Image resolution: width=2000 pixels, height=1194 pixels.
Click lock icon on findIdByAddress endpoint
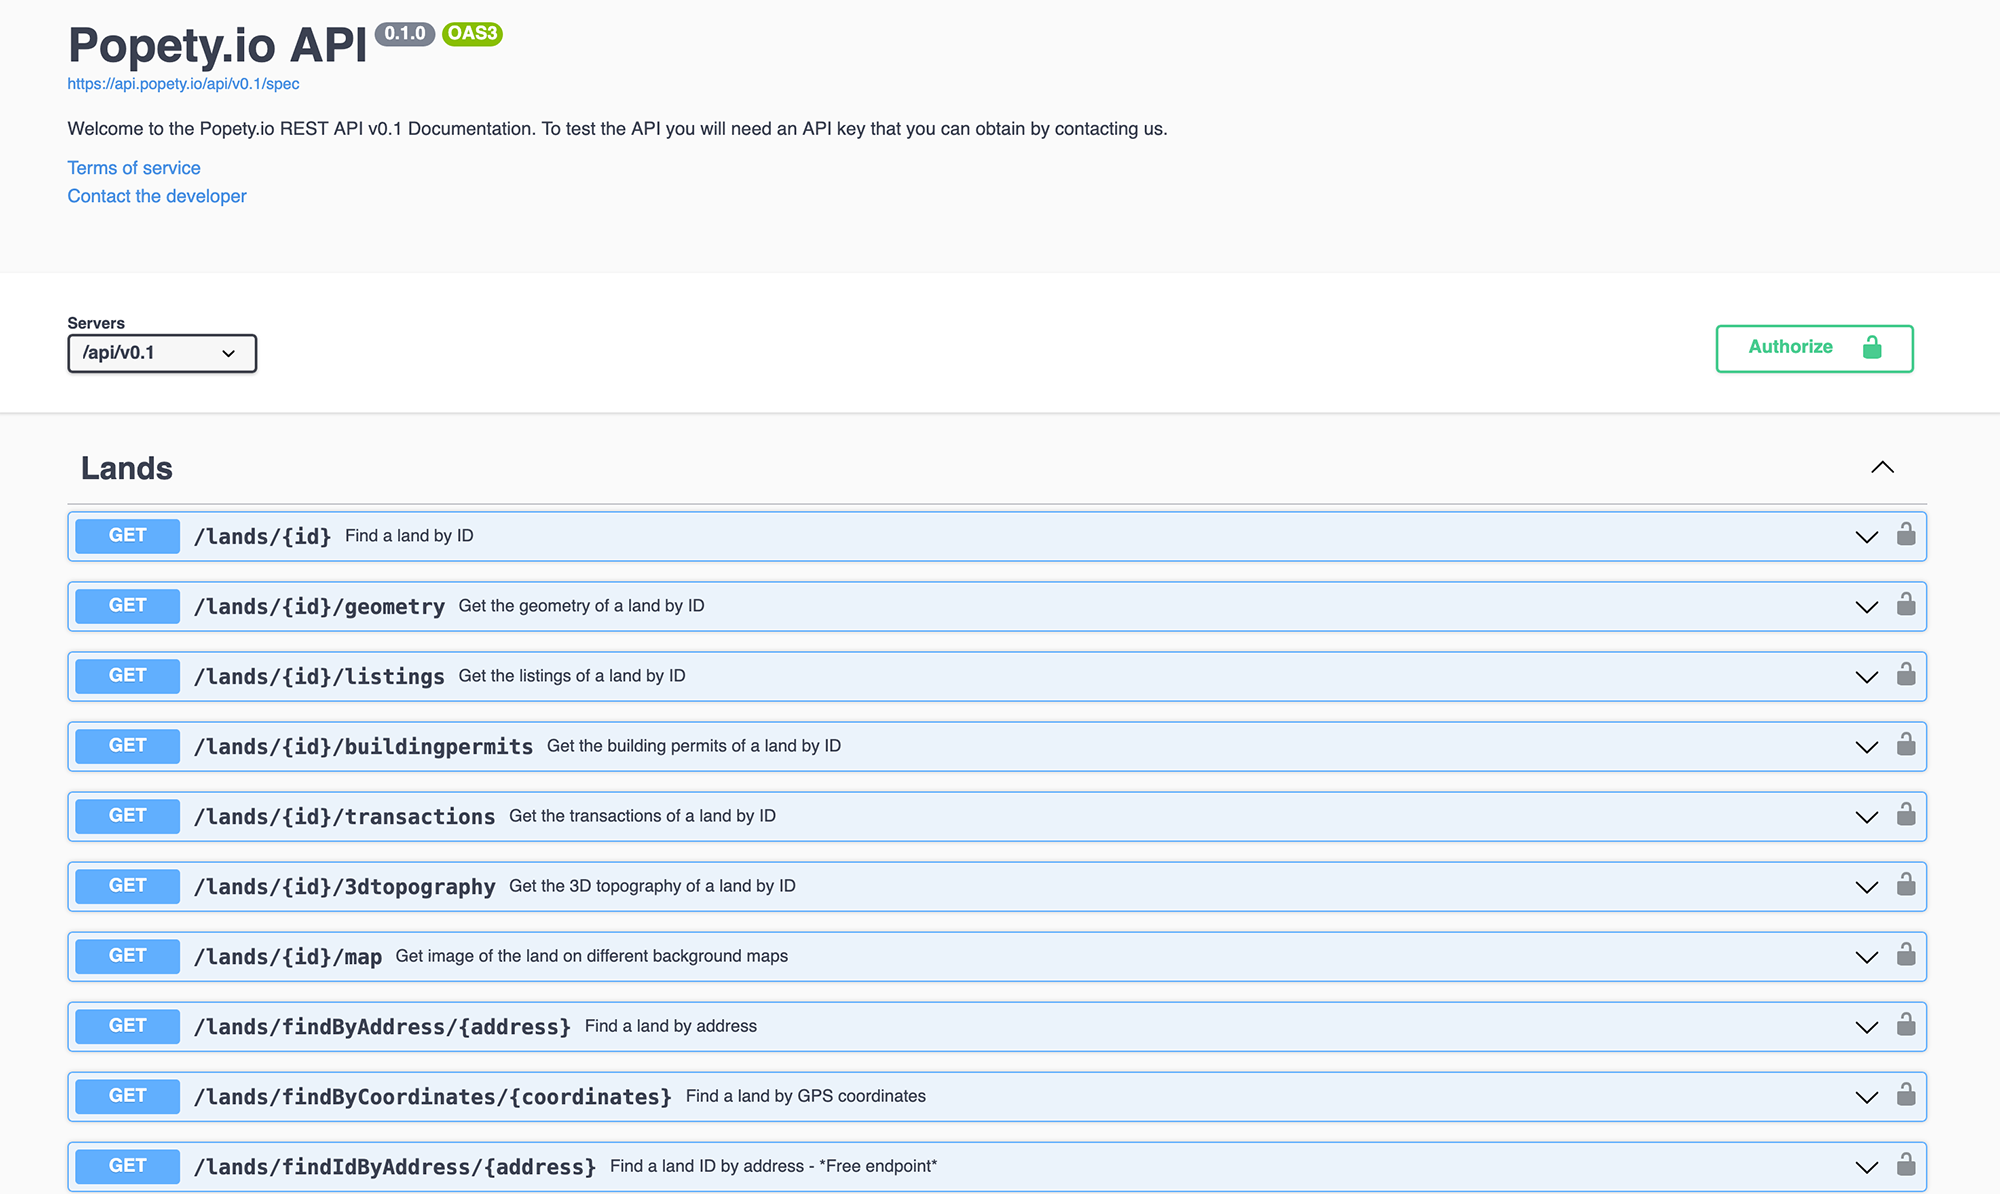1906,1164
